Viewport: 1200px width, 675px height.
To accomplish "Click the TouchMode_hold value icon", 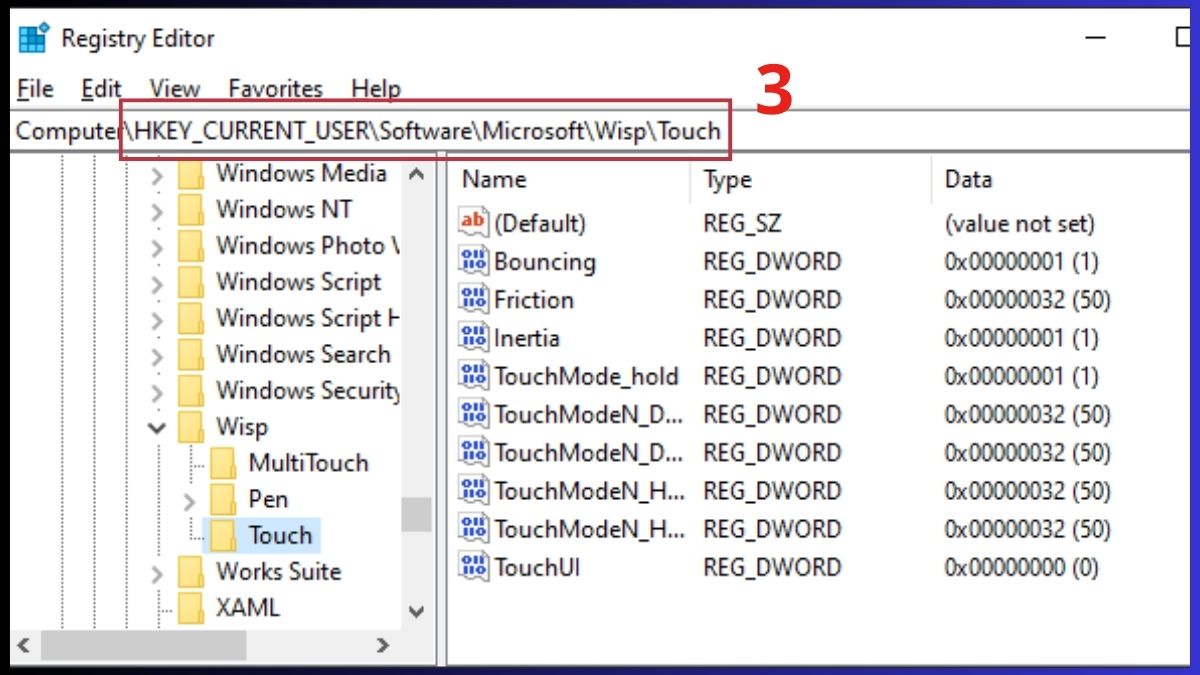I will (x=474, y=375).
